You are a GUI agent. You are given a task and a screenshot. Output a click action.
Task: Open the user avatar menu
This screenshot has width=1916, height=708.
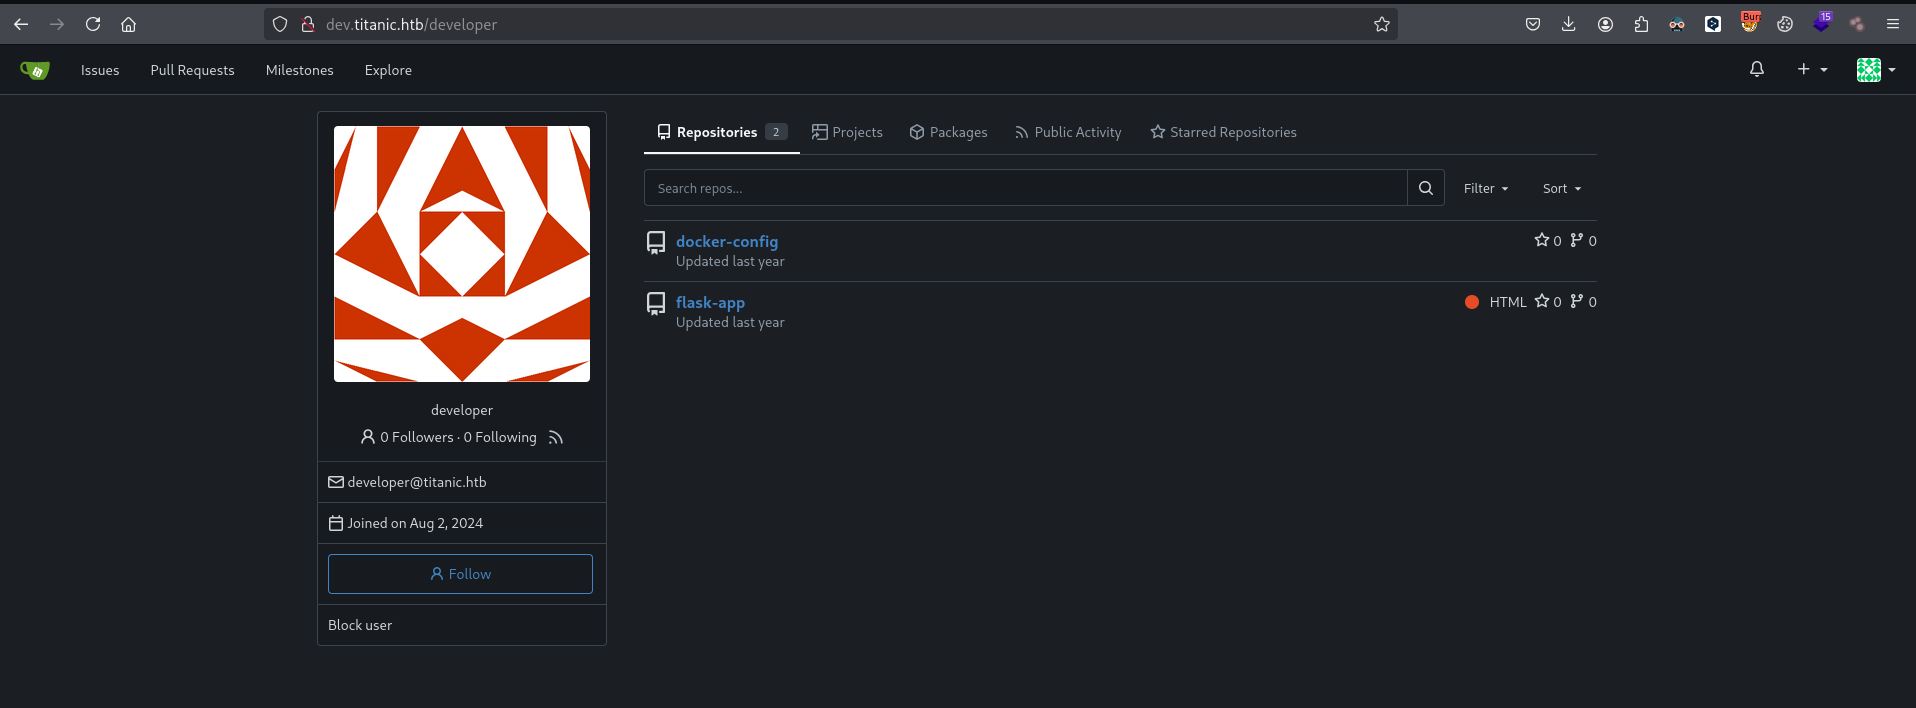coord(1875,69)
